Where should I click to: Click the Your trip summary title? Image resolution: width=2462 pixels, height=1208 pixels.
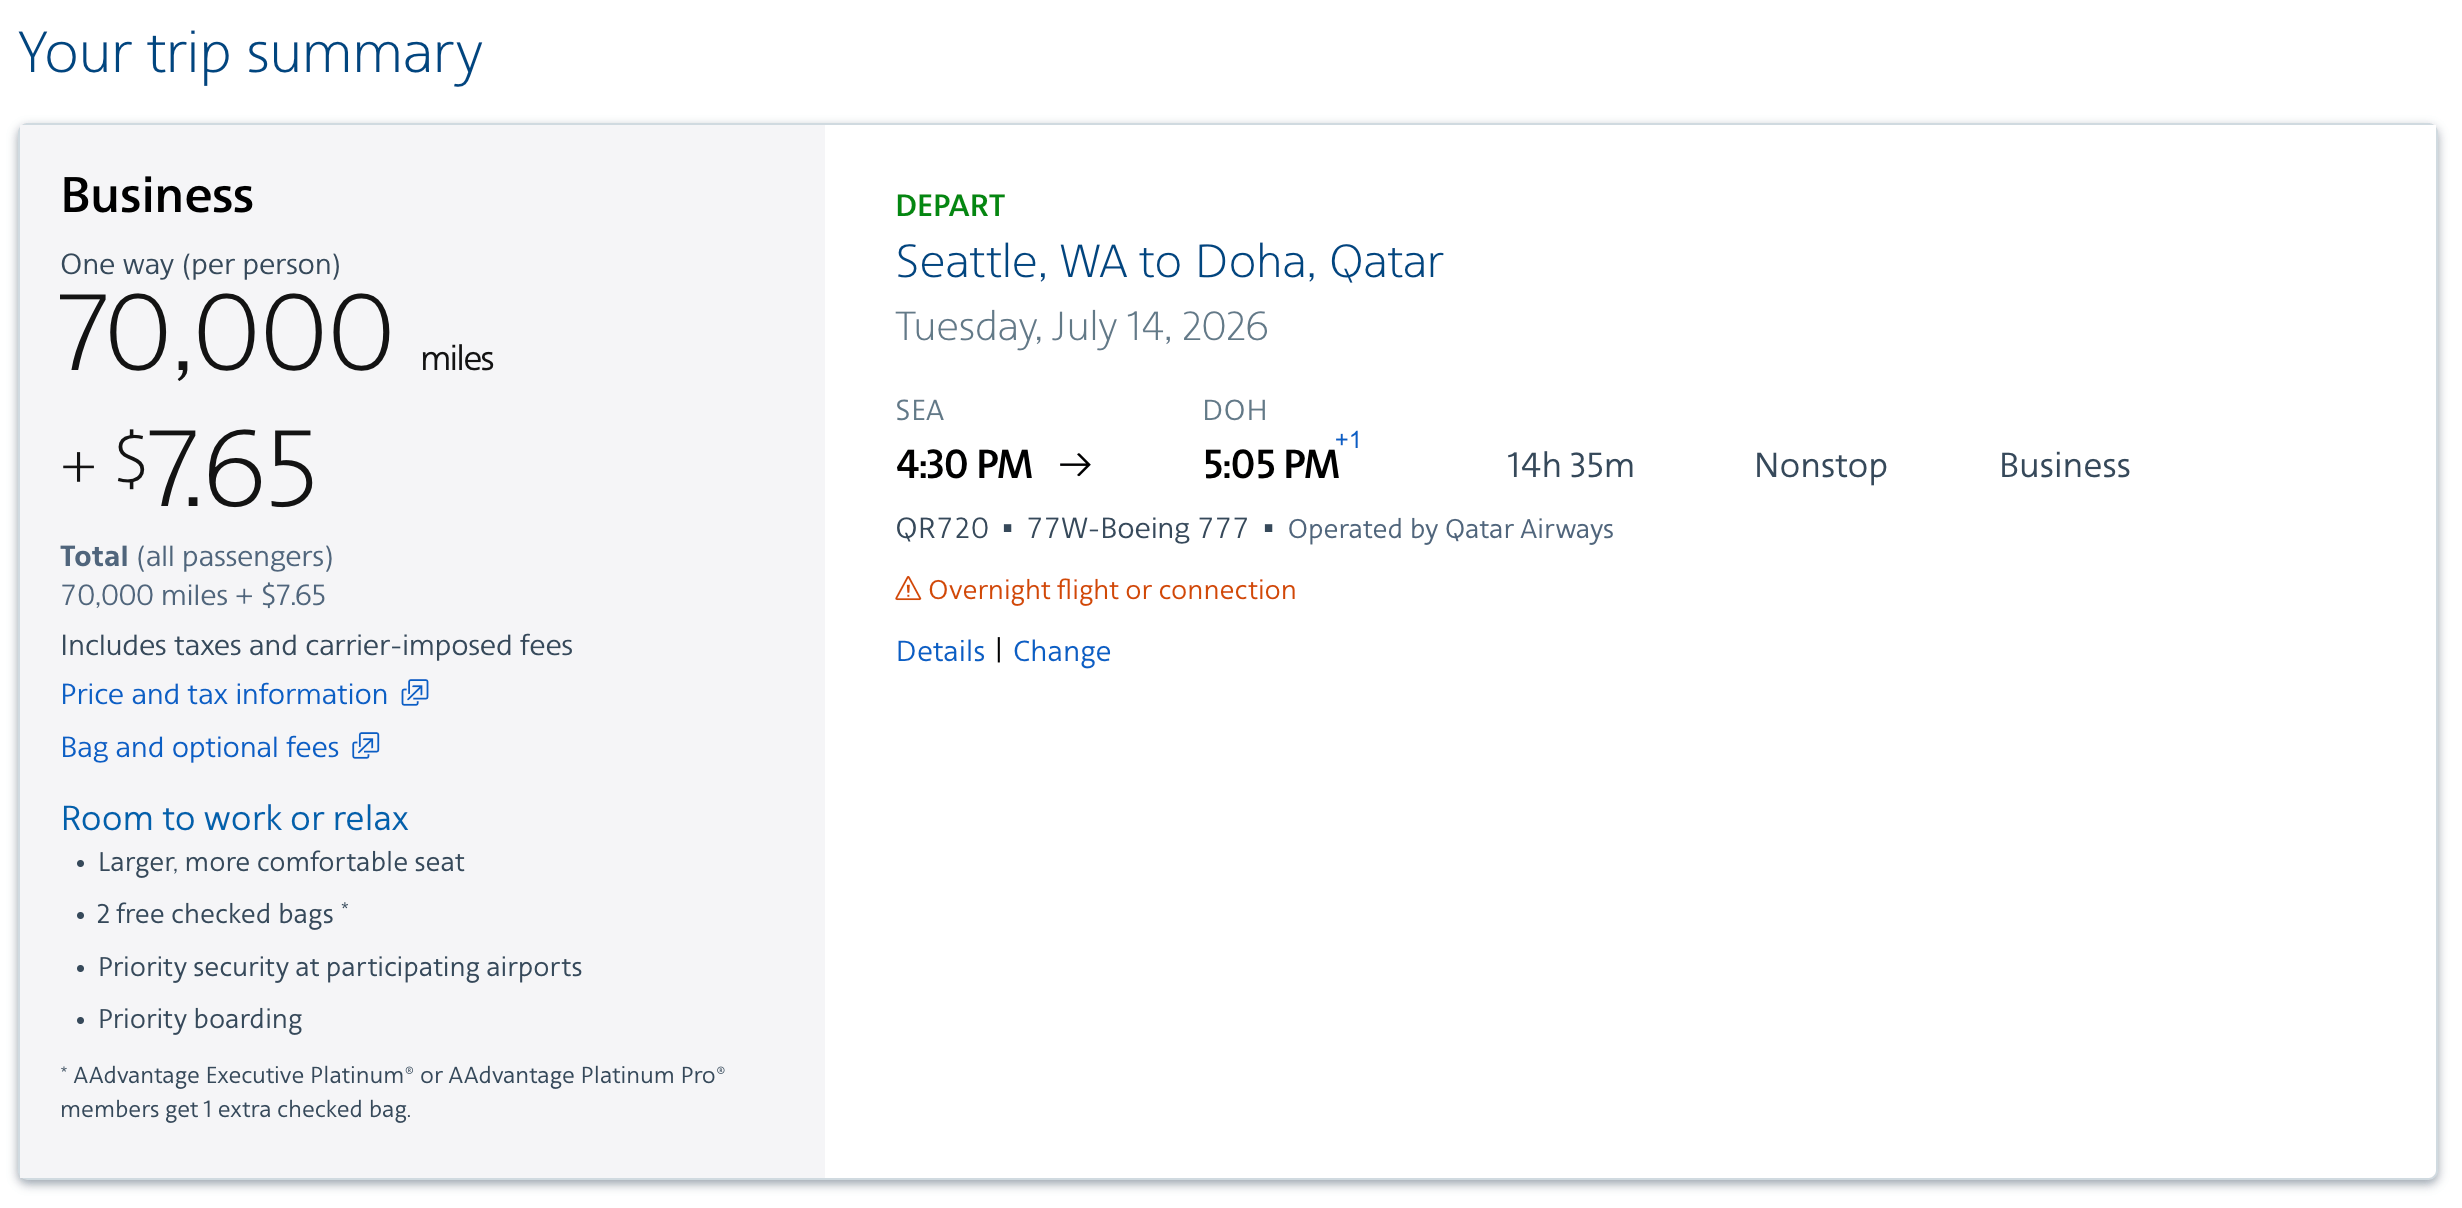(250, 53)
